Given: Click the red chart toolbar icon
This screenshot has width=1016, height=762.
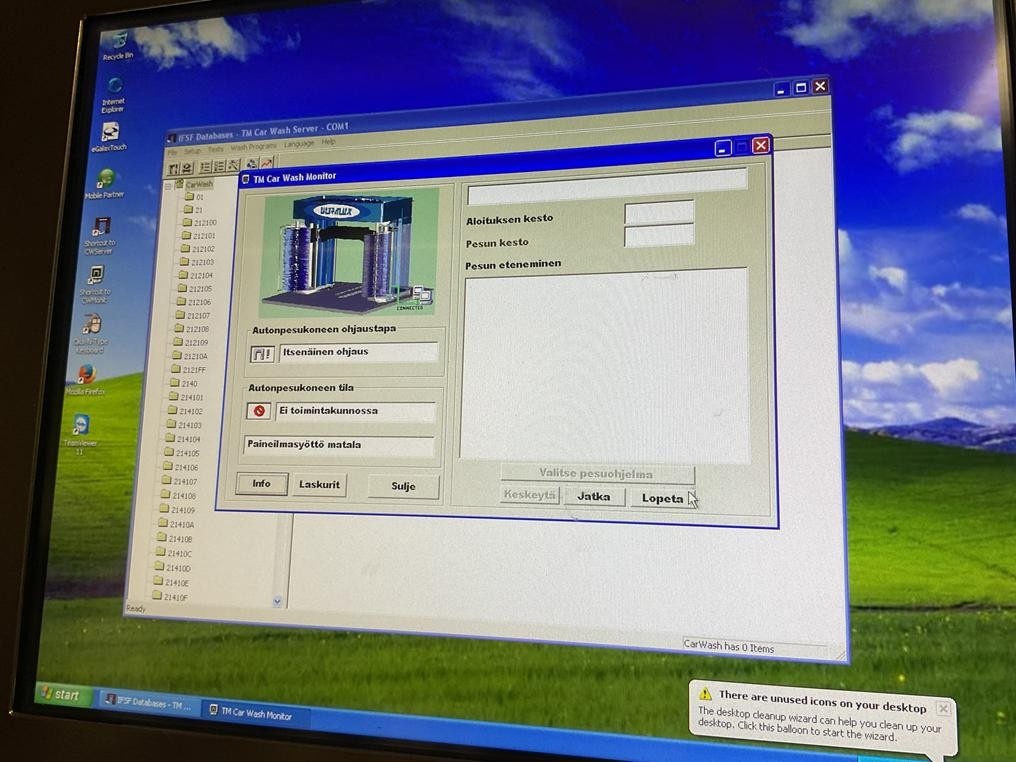Looking at the screenshot, I should (266, 163).
